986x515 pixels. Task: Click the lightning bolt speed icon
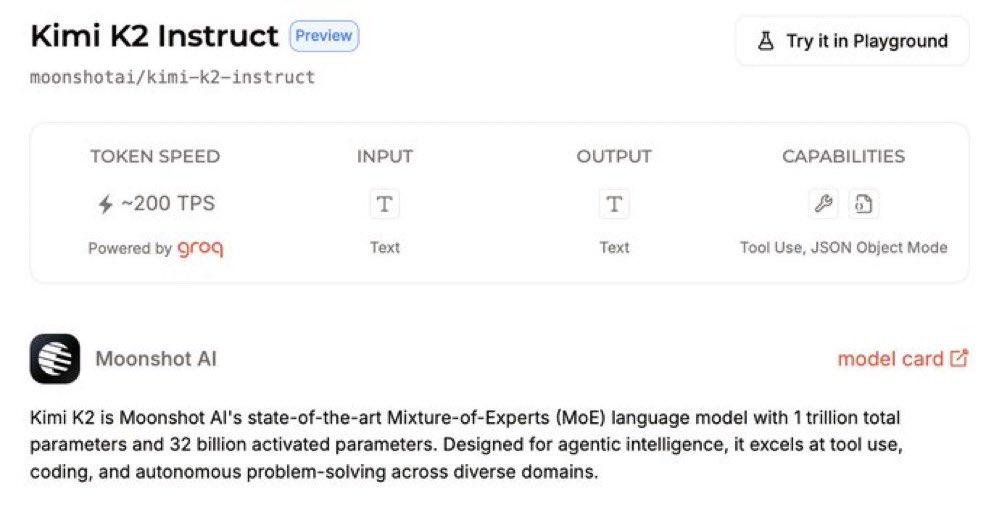point(106,204)
